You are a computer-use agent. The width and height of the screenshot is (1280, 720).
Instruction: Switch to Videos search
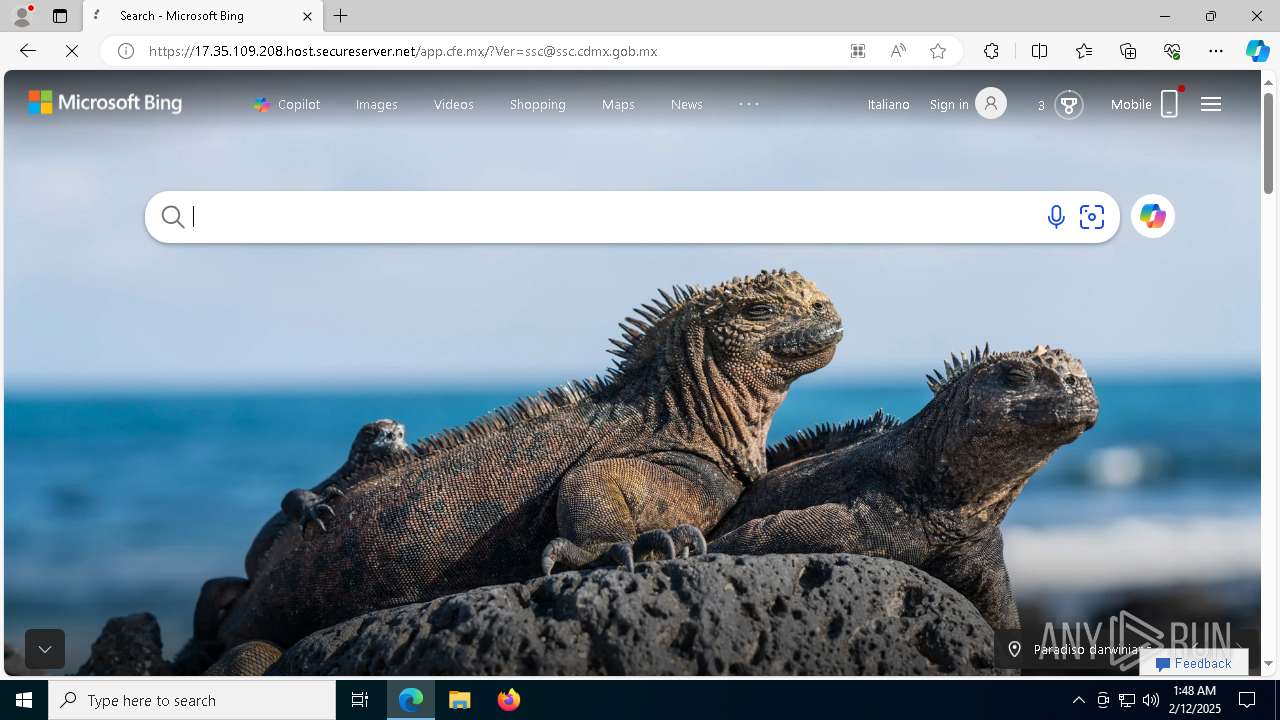click(x=454, y=104)
